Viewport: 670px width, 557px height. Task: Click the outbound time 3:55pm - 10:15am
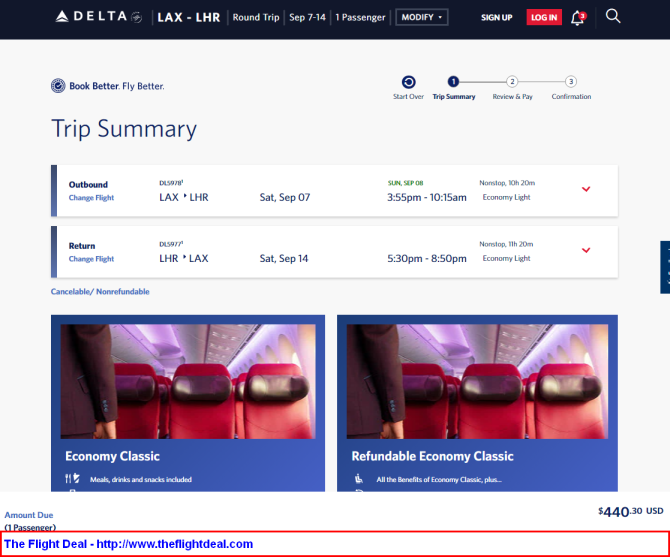click(x=427, y=197)
